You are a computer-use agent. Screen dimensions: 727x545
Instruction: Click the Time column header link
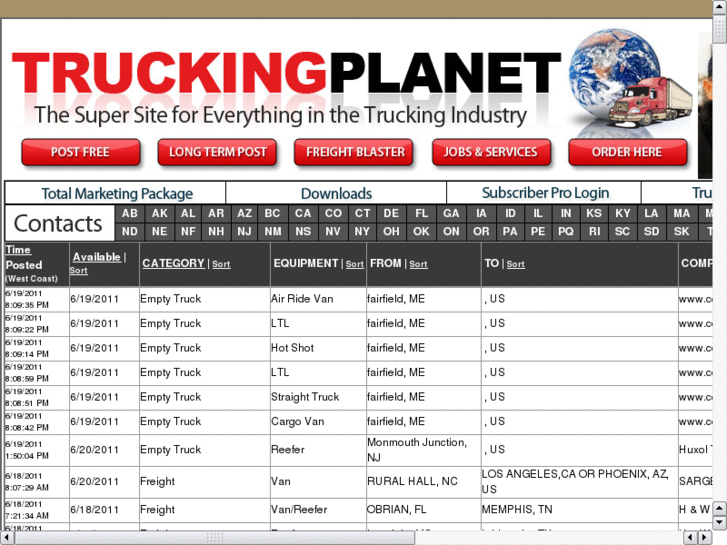click(x=18, y=250)
